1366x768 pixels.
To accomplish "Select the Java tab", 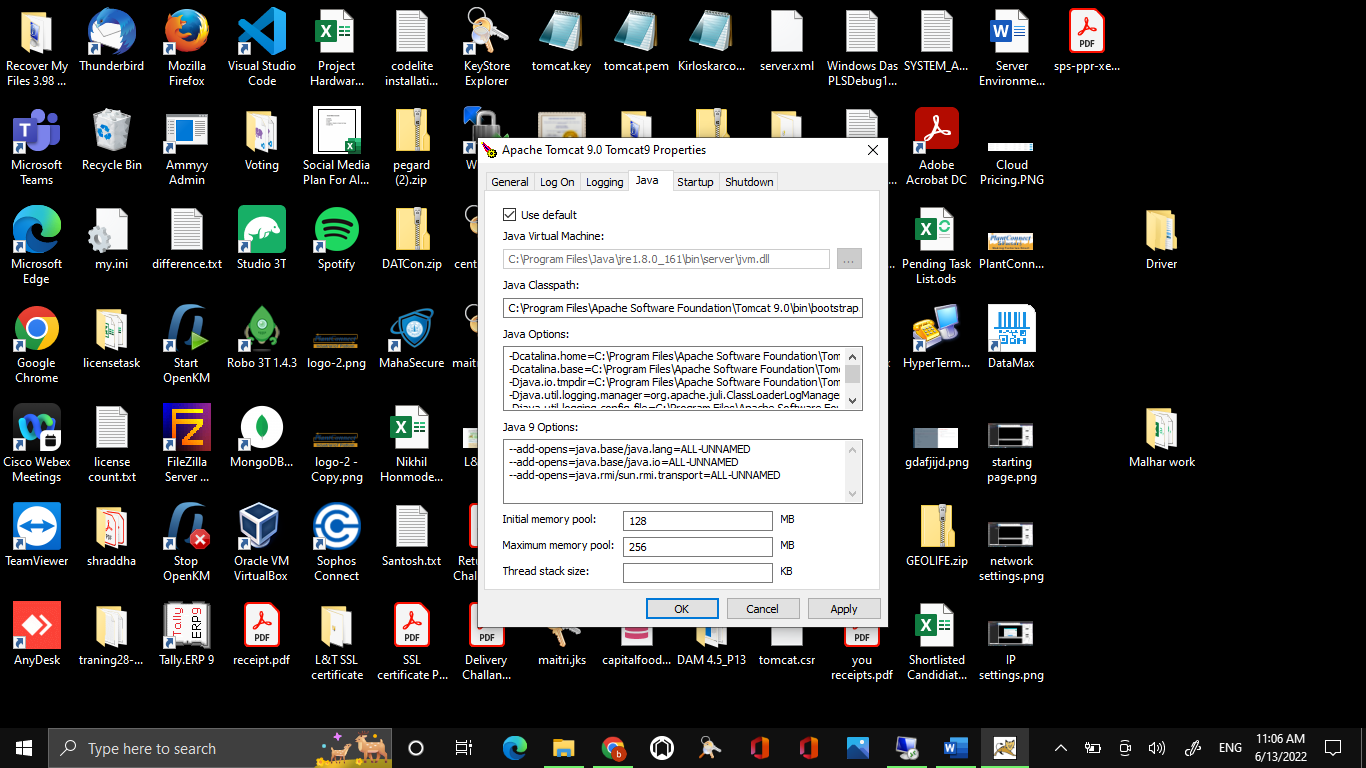I will pyautogui.click(x=648, y=180).
